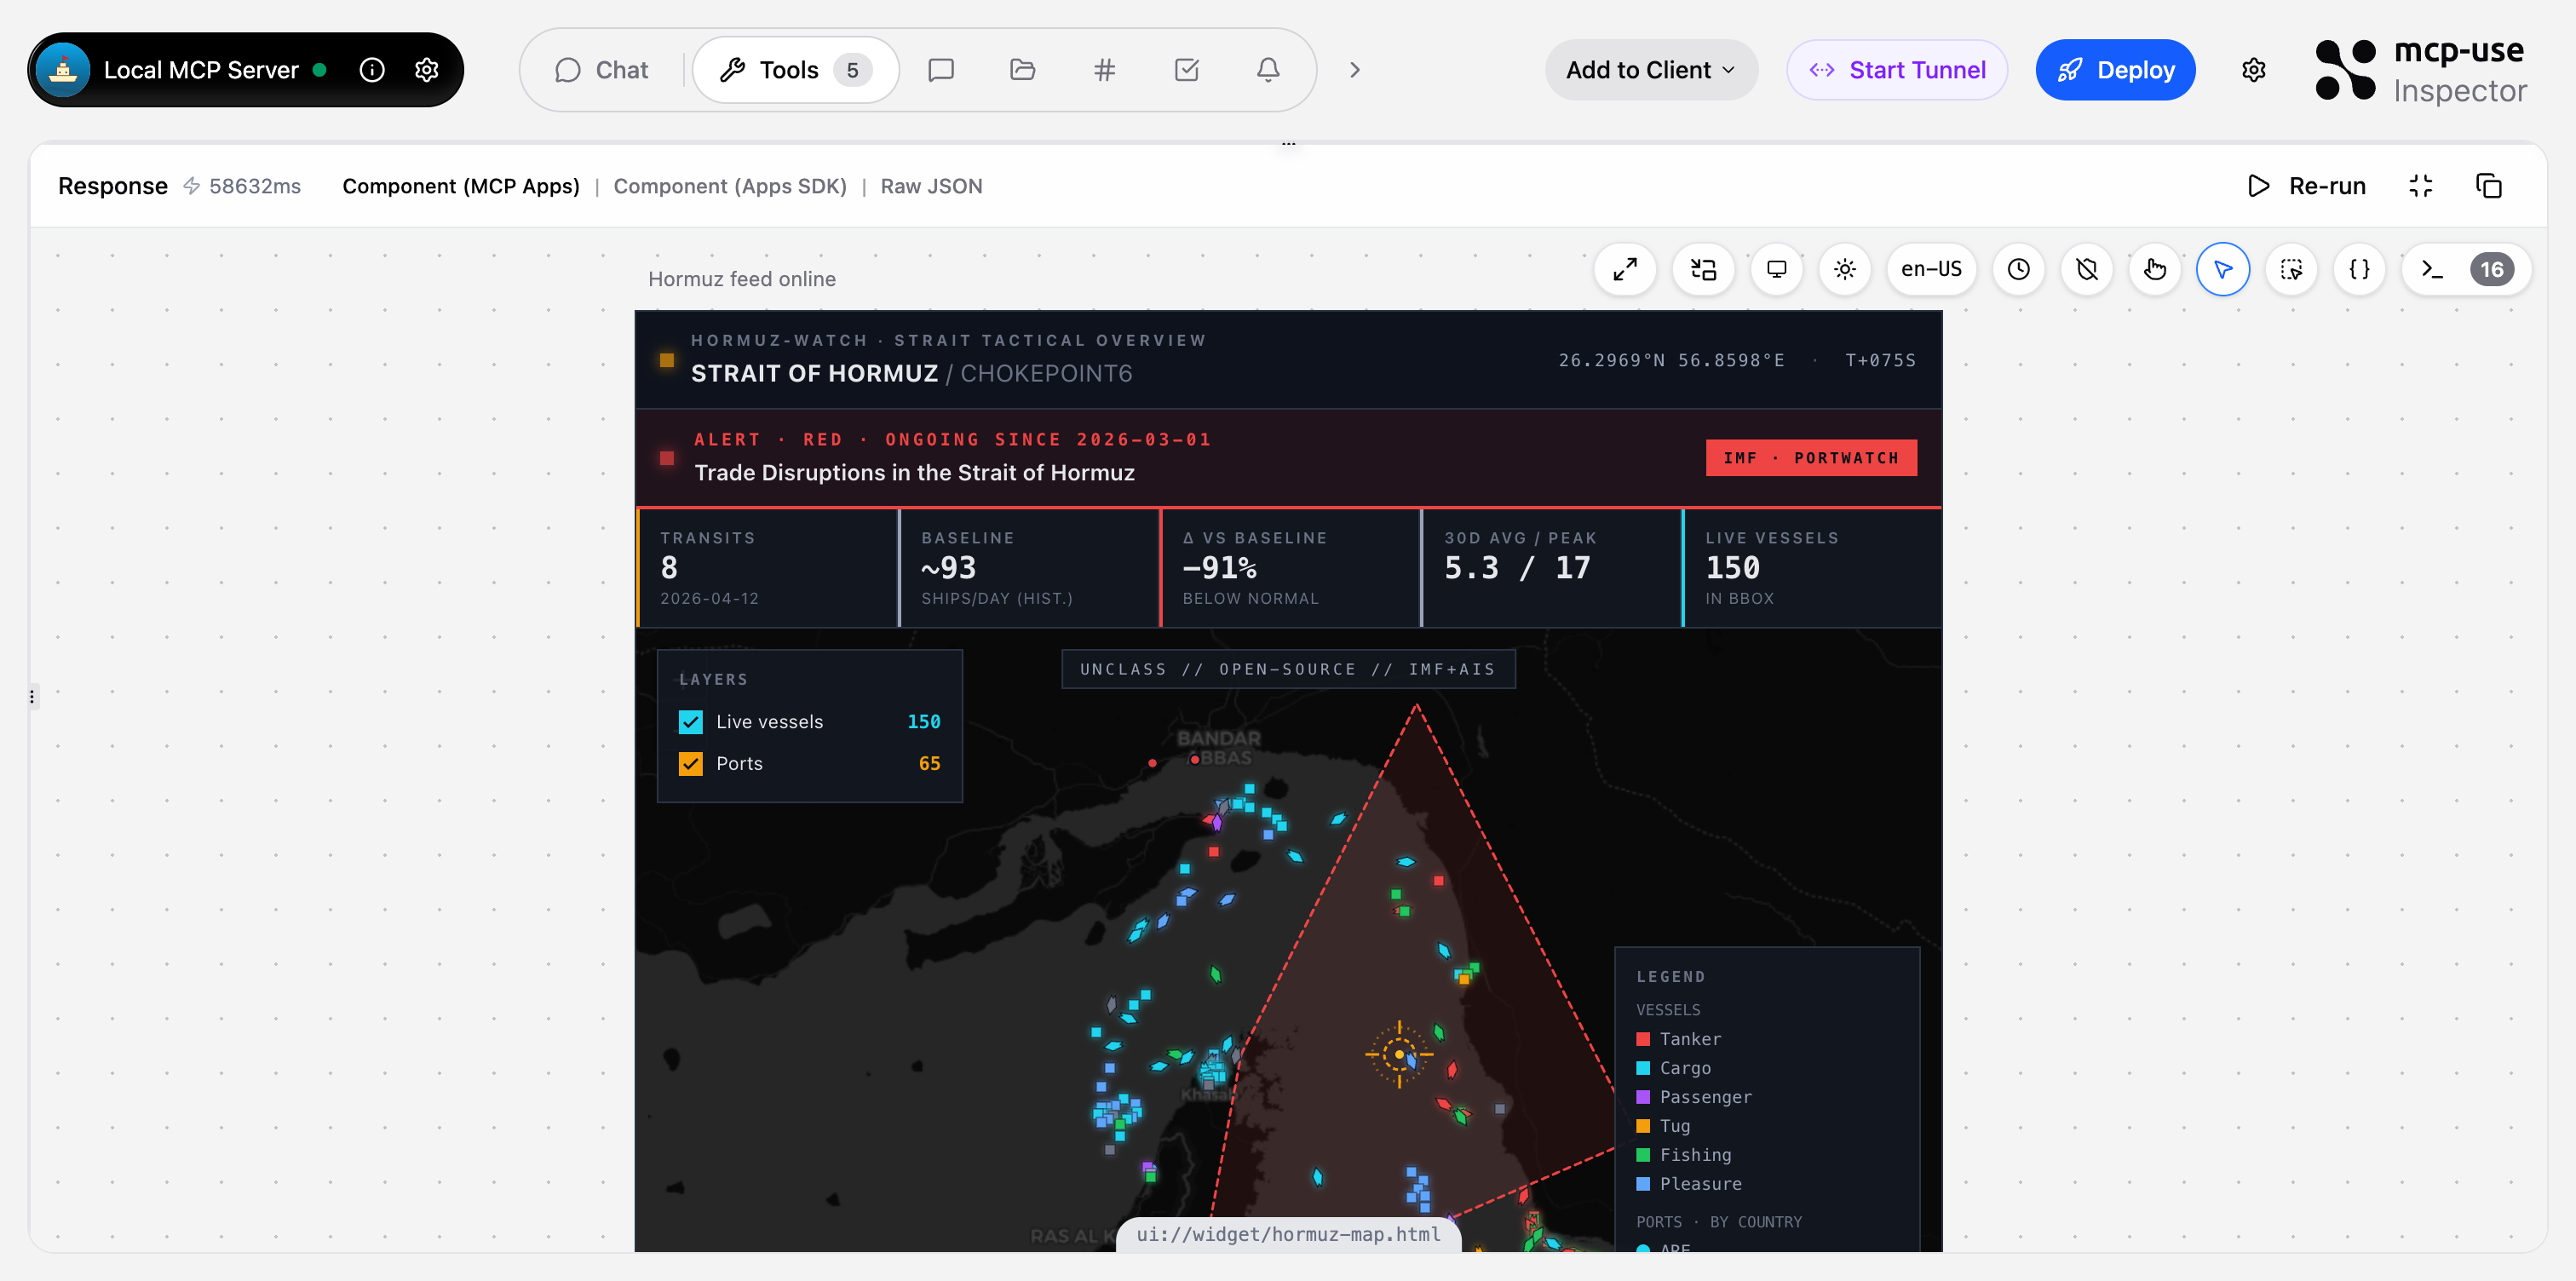The height and width of the screenshot is (1281, 2576).
Task: Click the clock timezone icon
Action: [2018, 269]
